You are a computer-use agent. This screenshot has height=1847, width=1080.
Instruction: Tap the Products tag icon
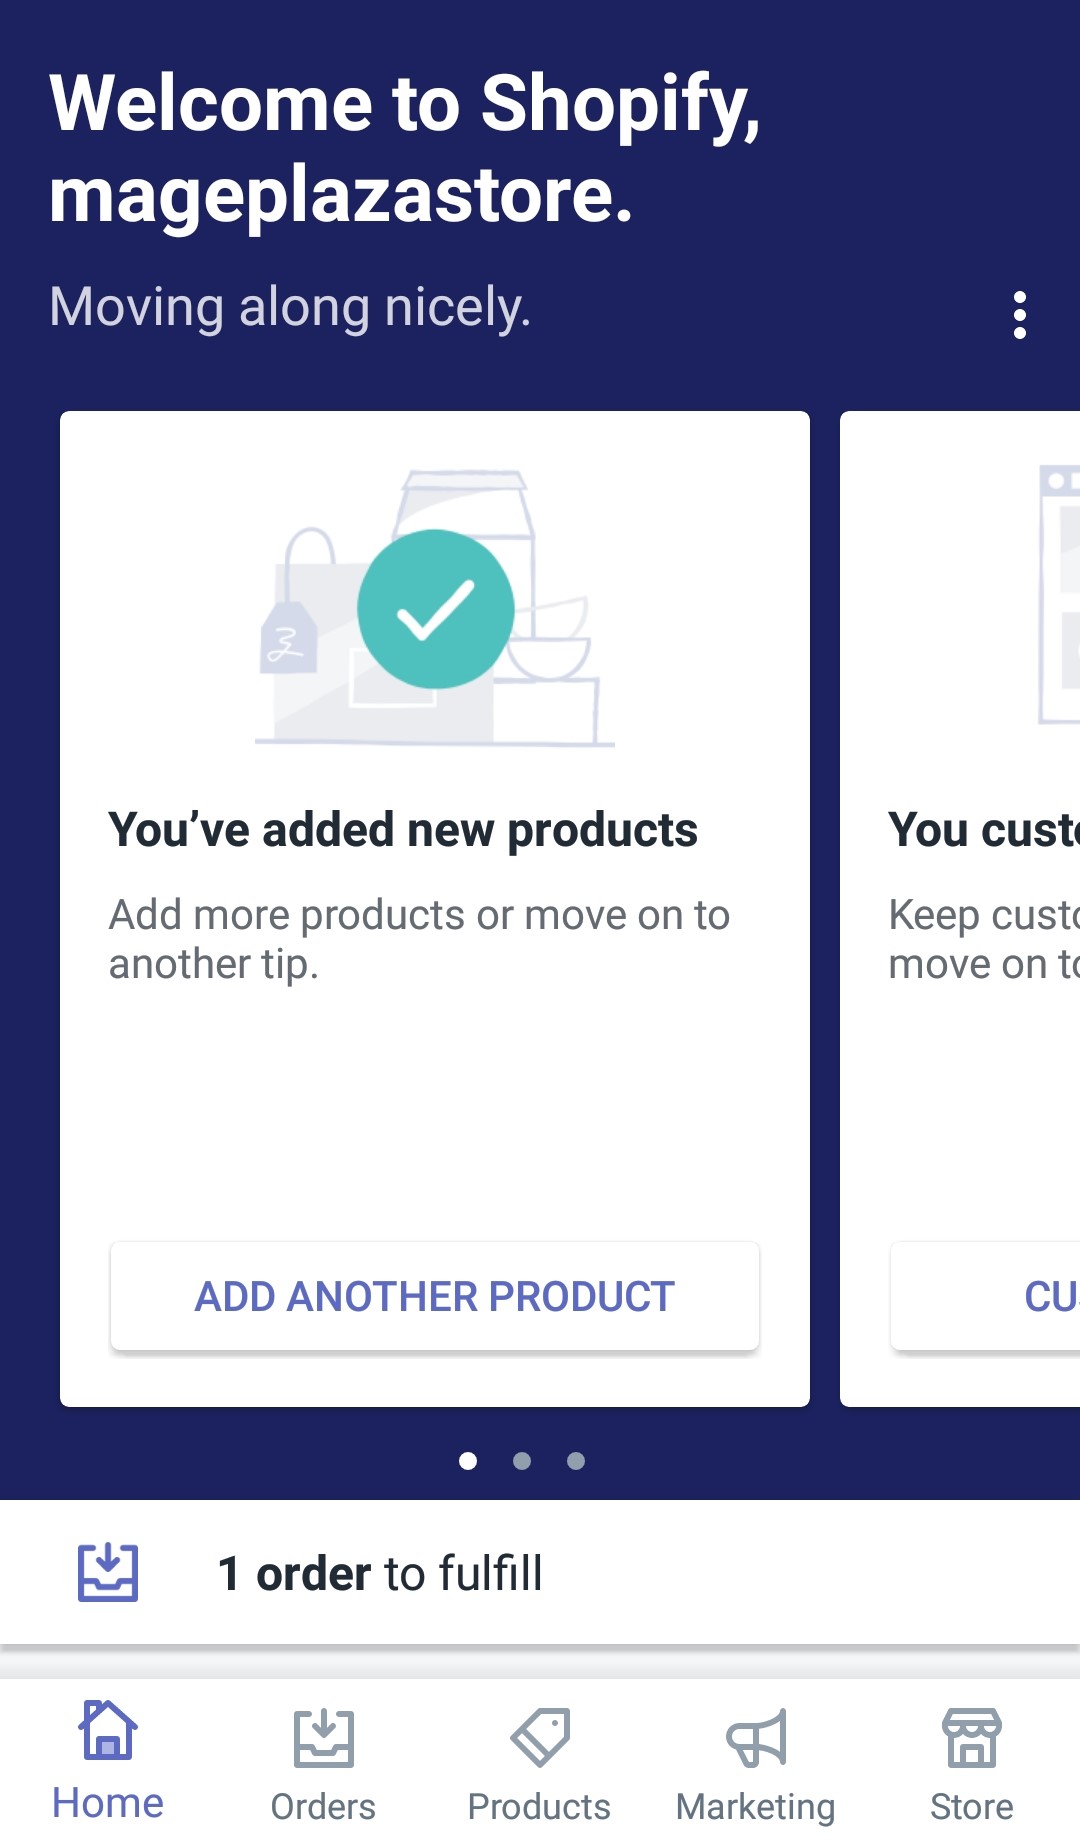[540, 1737]
